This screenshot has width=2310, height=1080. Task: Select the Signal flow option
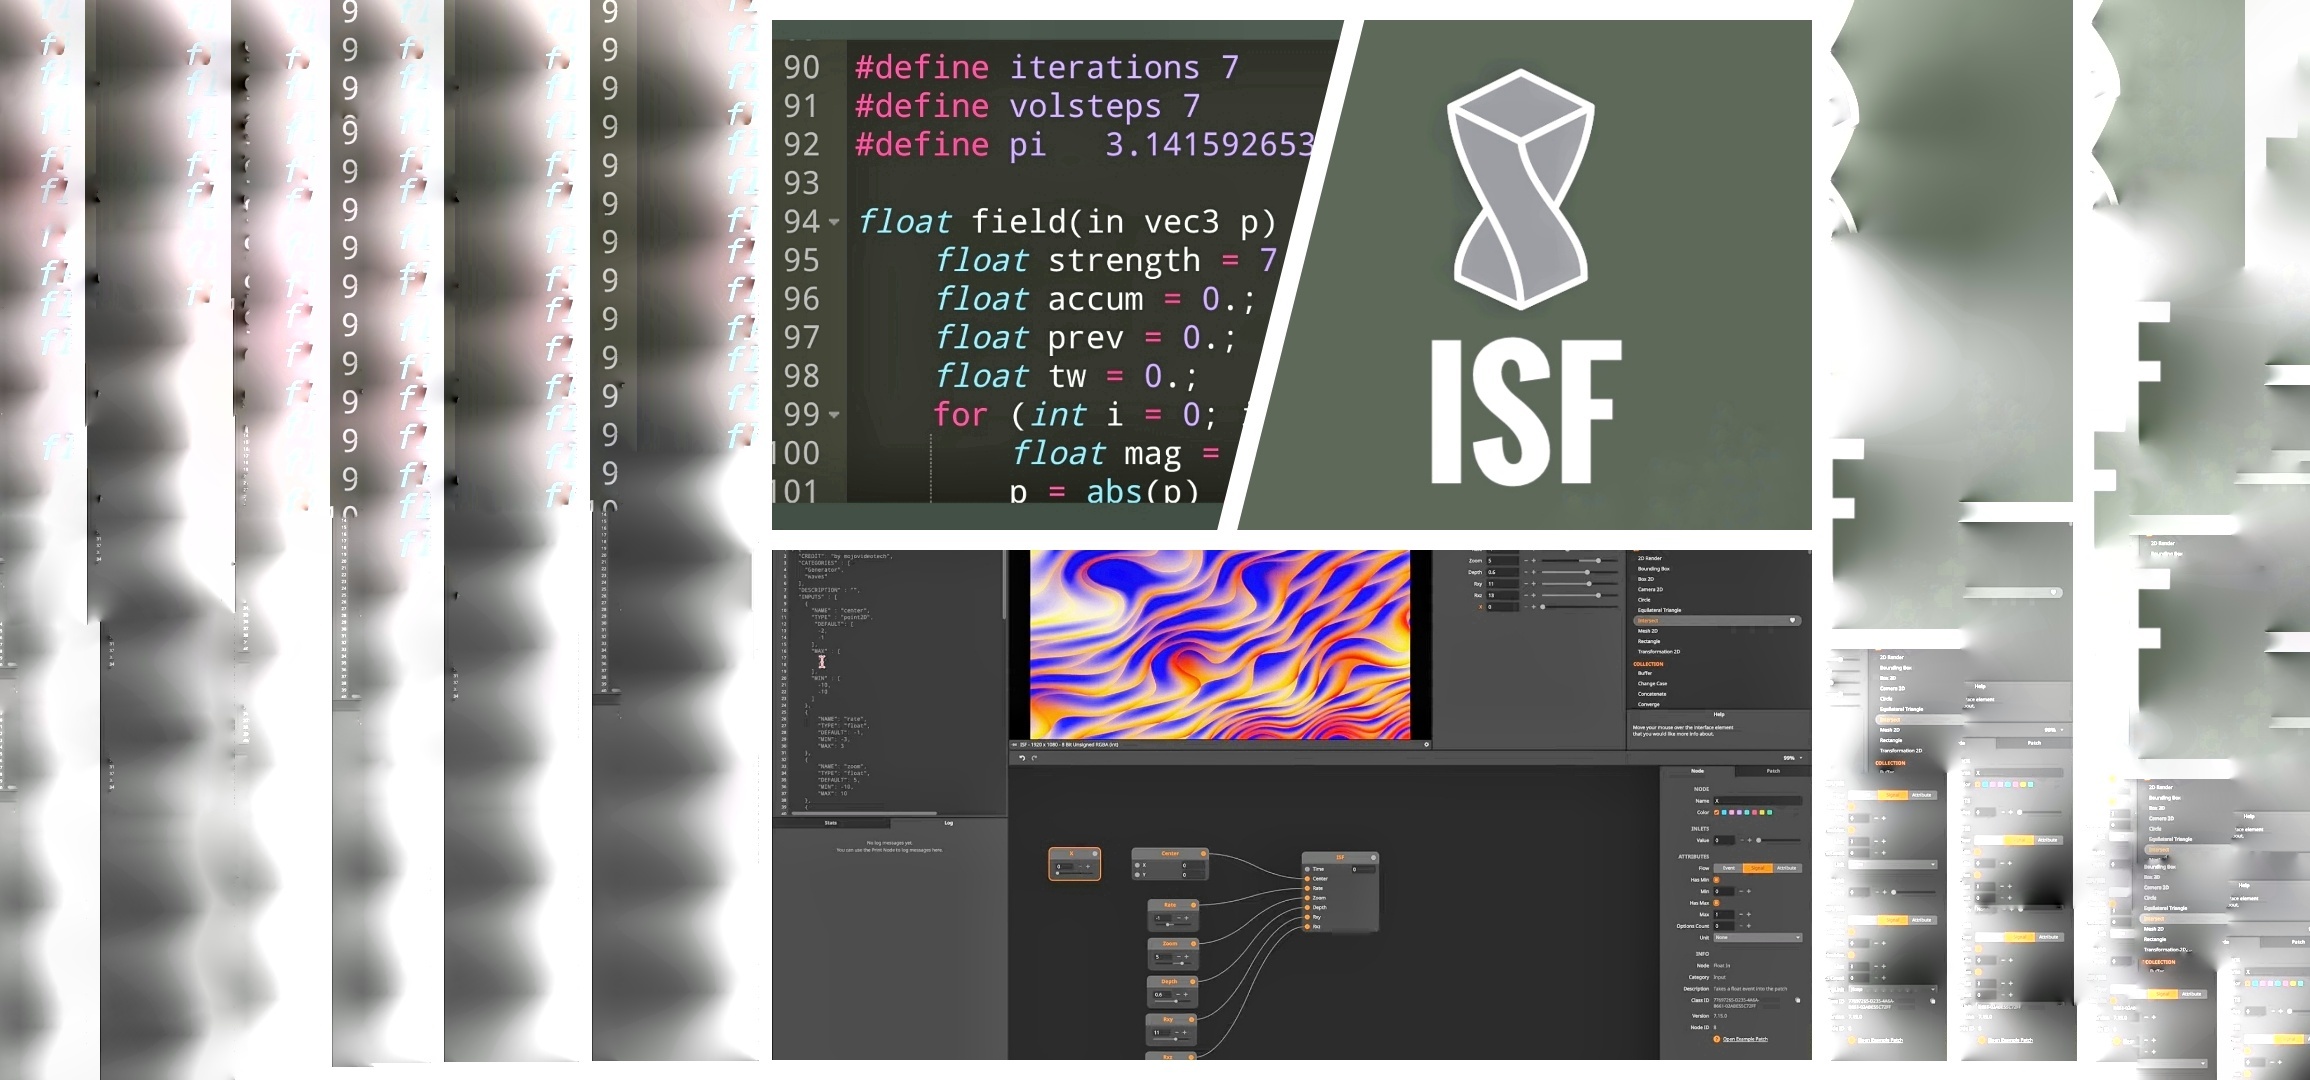pyautogui.click(x=1758, y=868)
